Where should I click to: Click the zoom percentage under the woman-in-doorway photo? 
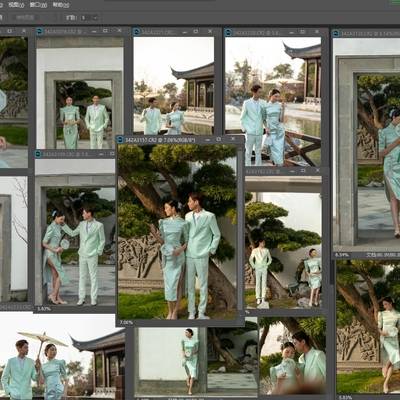342,255
